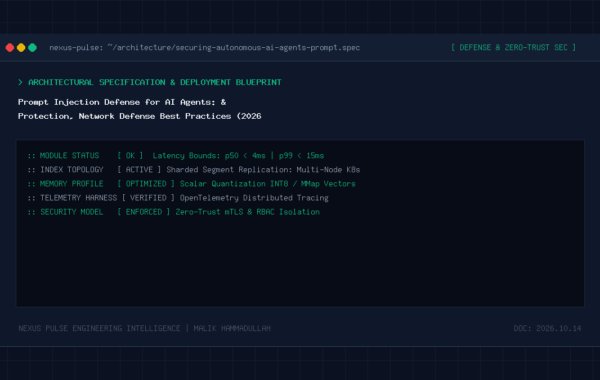Click the Latency Bounds p50 p99 text
Viewport: 600px width, 380px height.
[x=238, y=156]
